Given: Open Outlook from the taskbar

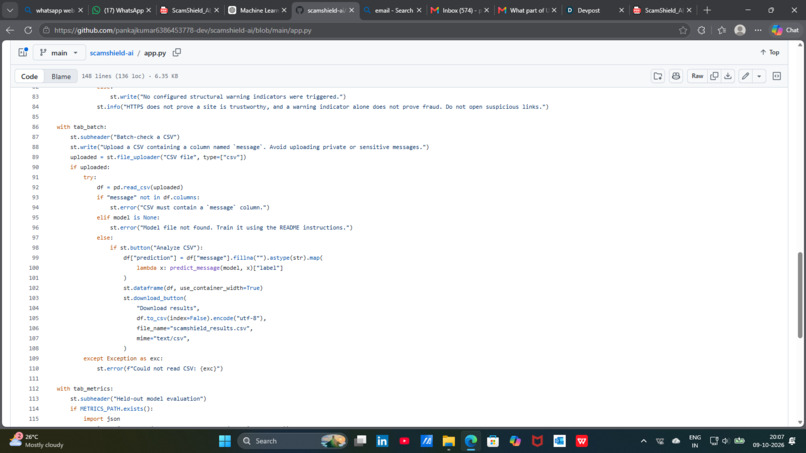Looking at the screenshot, I should point(559,441).
